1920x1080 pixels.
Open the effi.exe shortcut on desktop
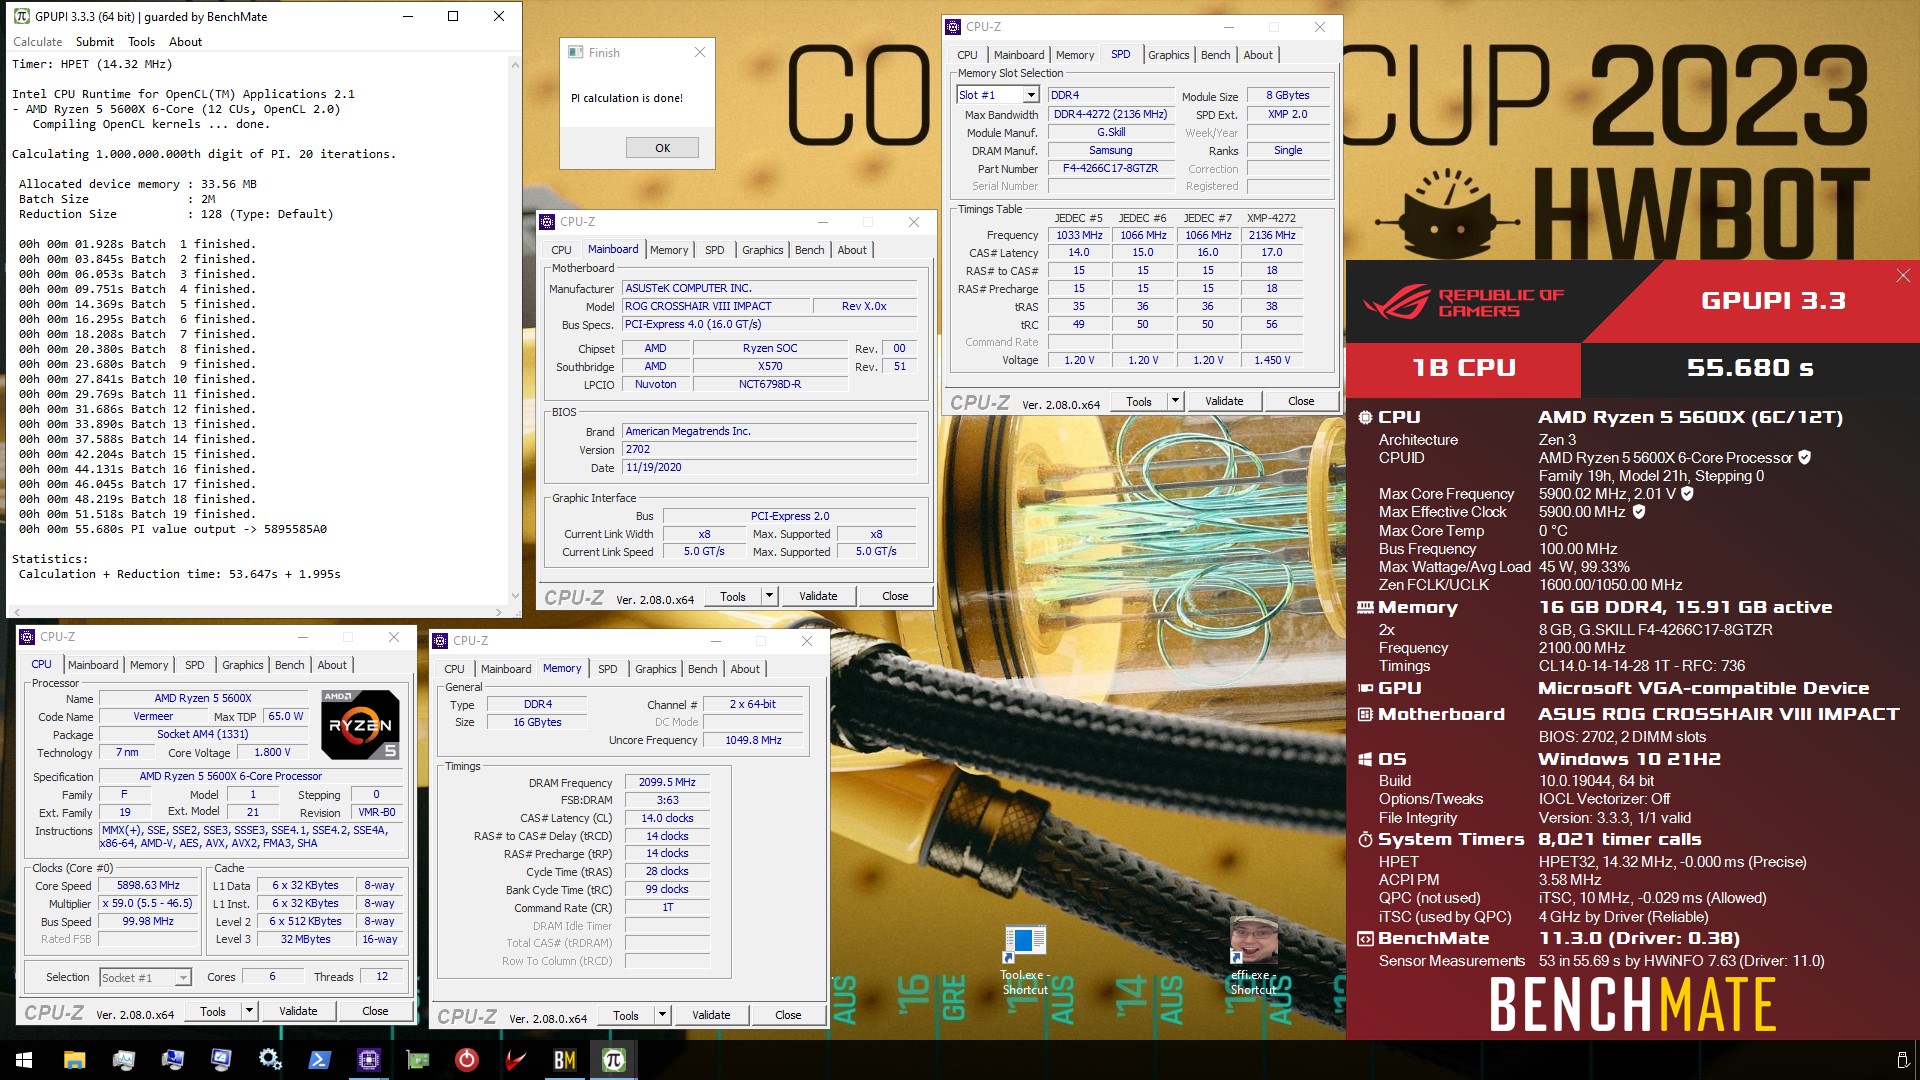tap(1253, 956)
